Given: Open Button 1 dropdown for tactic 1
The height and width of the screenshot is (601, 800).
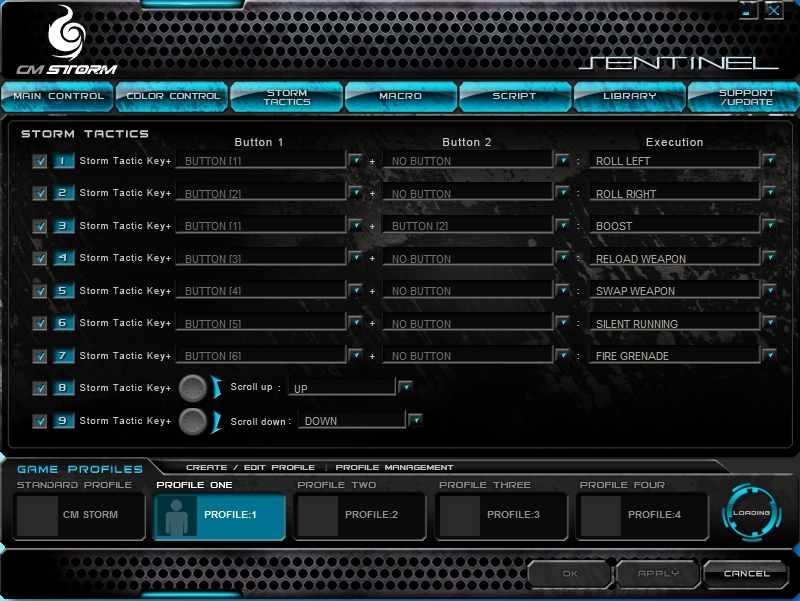Looking at the screenshot, I should pyautogui.click(x=356, y=160).
